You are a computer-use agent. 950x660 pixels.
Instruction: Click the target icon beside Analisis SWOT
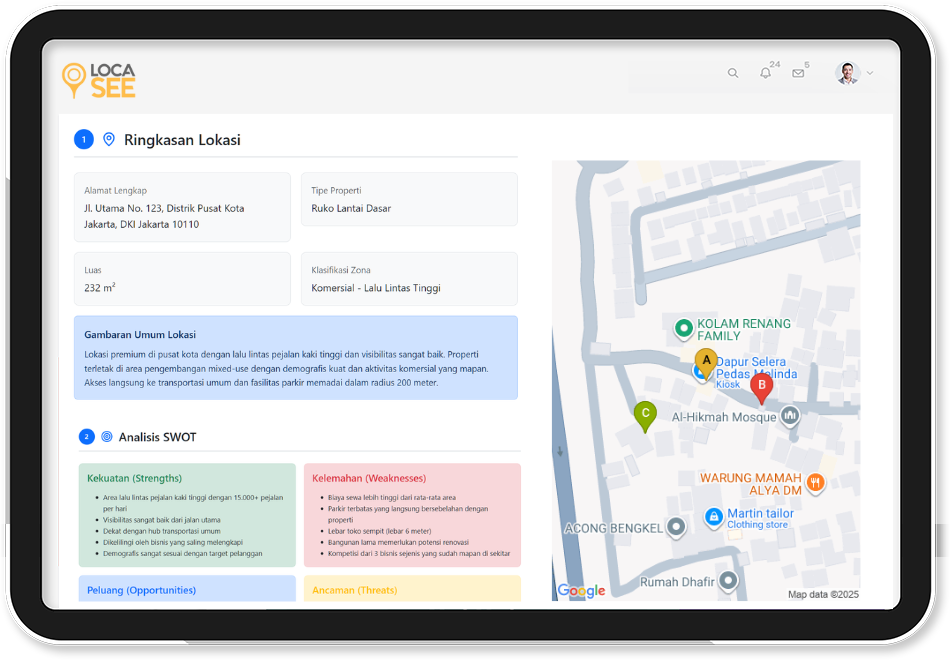coord(107,436)
